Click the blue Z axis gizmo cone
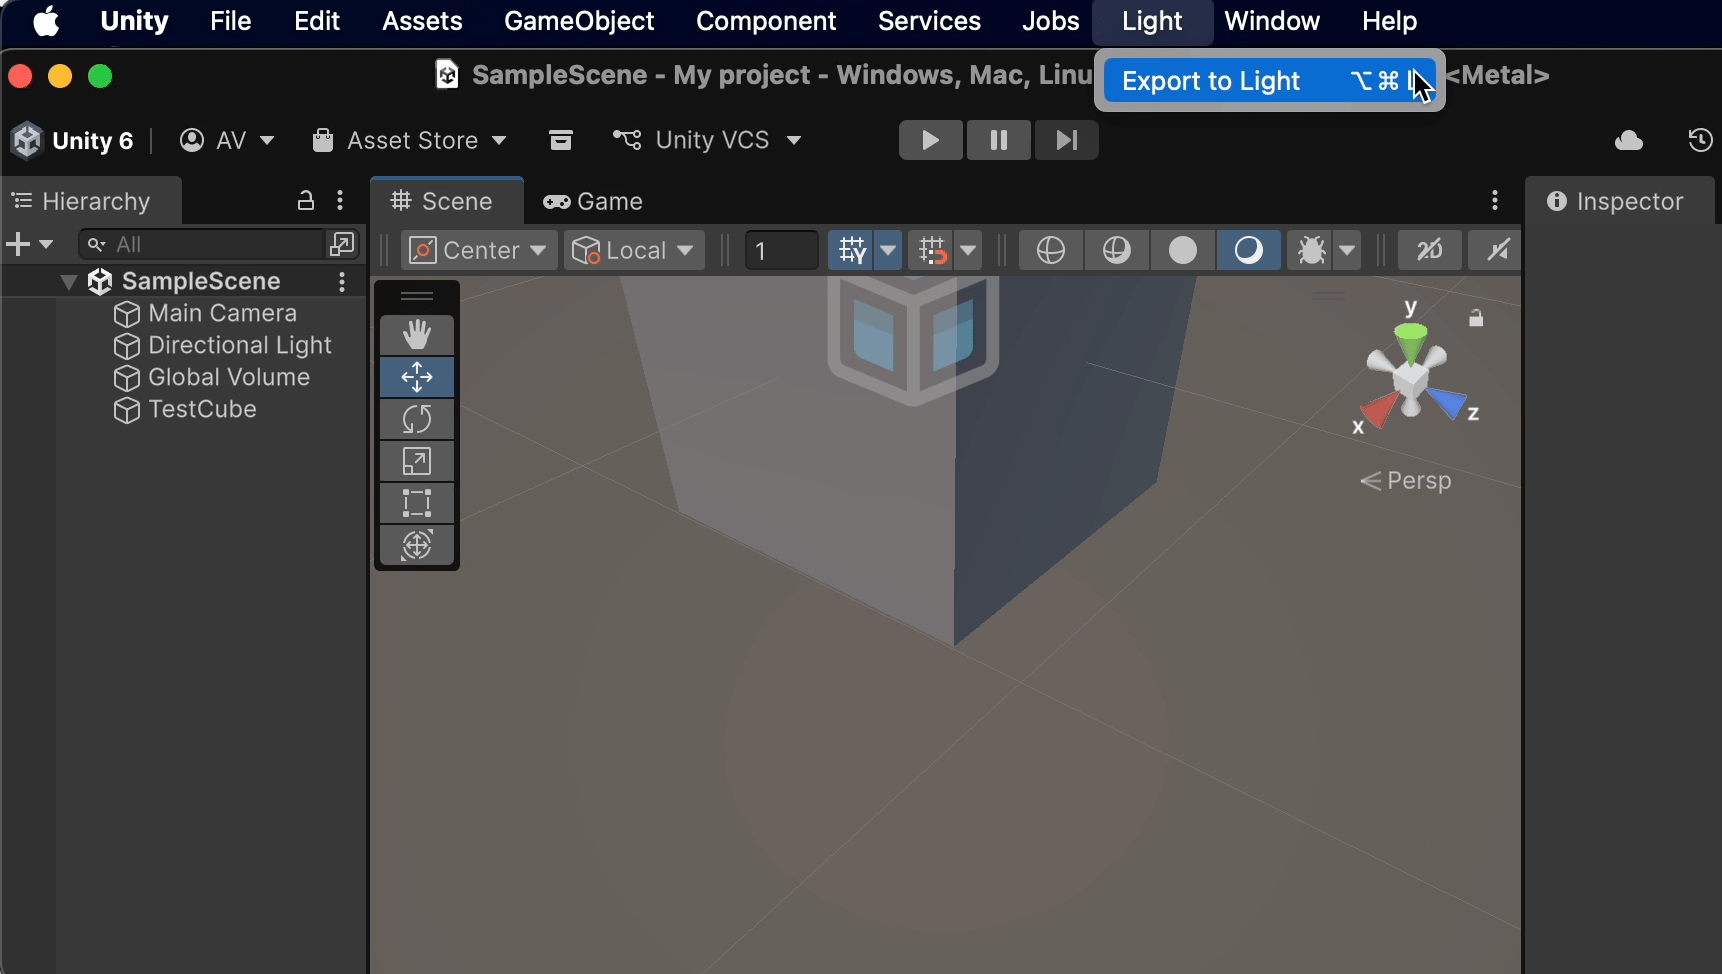The height and width of the screenshot is (974, 1722). [x=1446, y=402]
